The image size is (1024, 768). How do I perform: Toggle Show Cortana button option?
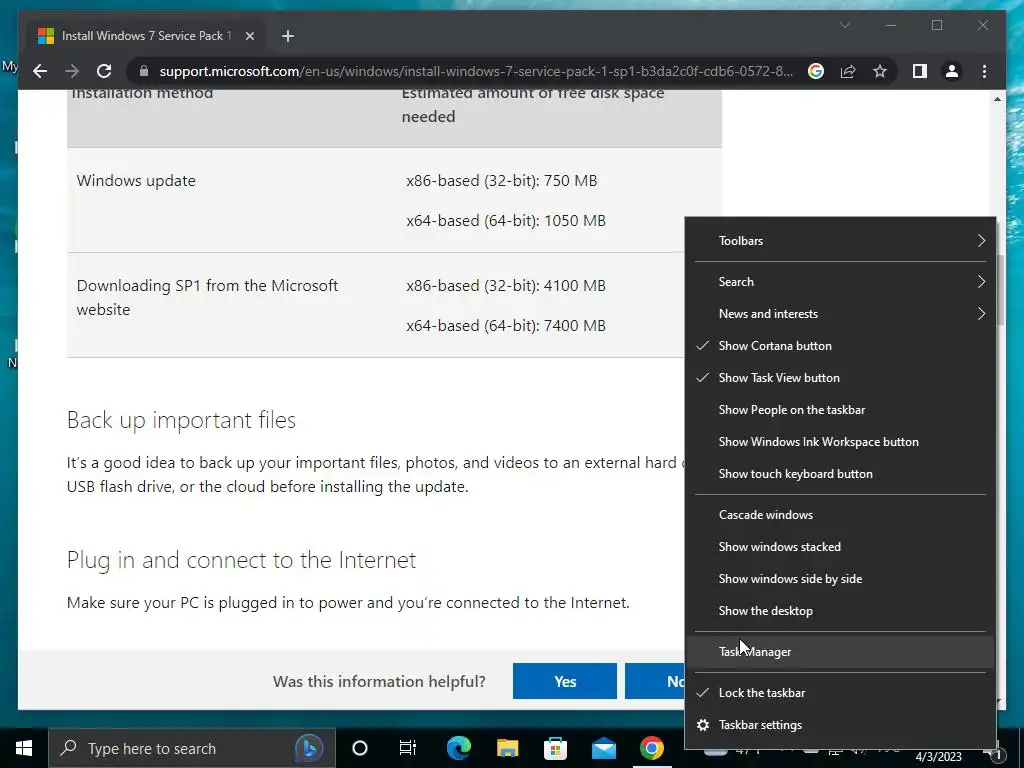click(840, 345)
